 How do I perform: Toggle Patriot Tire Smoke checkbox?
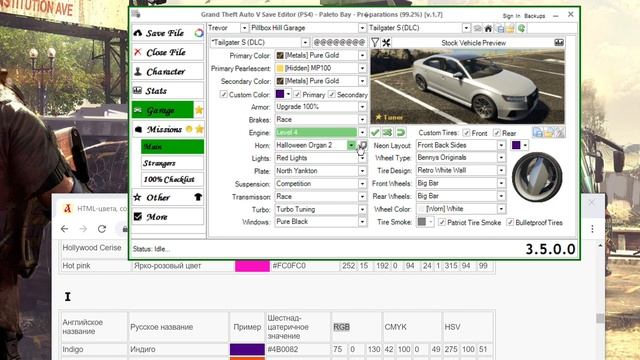(442, 222)
